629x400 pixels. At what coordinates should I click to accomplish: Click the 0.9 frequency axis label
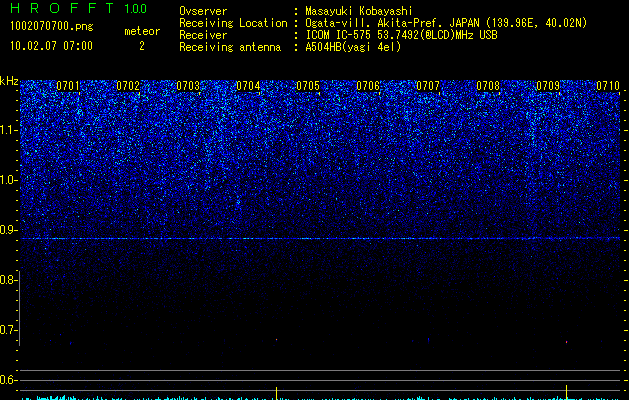7,230
